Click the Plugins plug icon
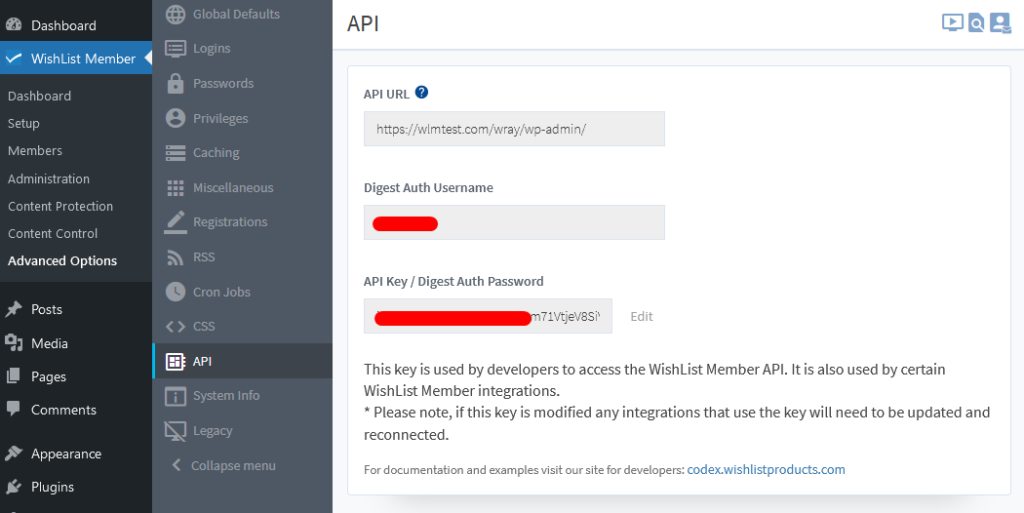 [13, 486]
